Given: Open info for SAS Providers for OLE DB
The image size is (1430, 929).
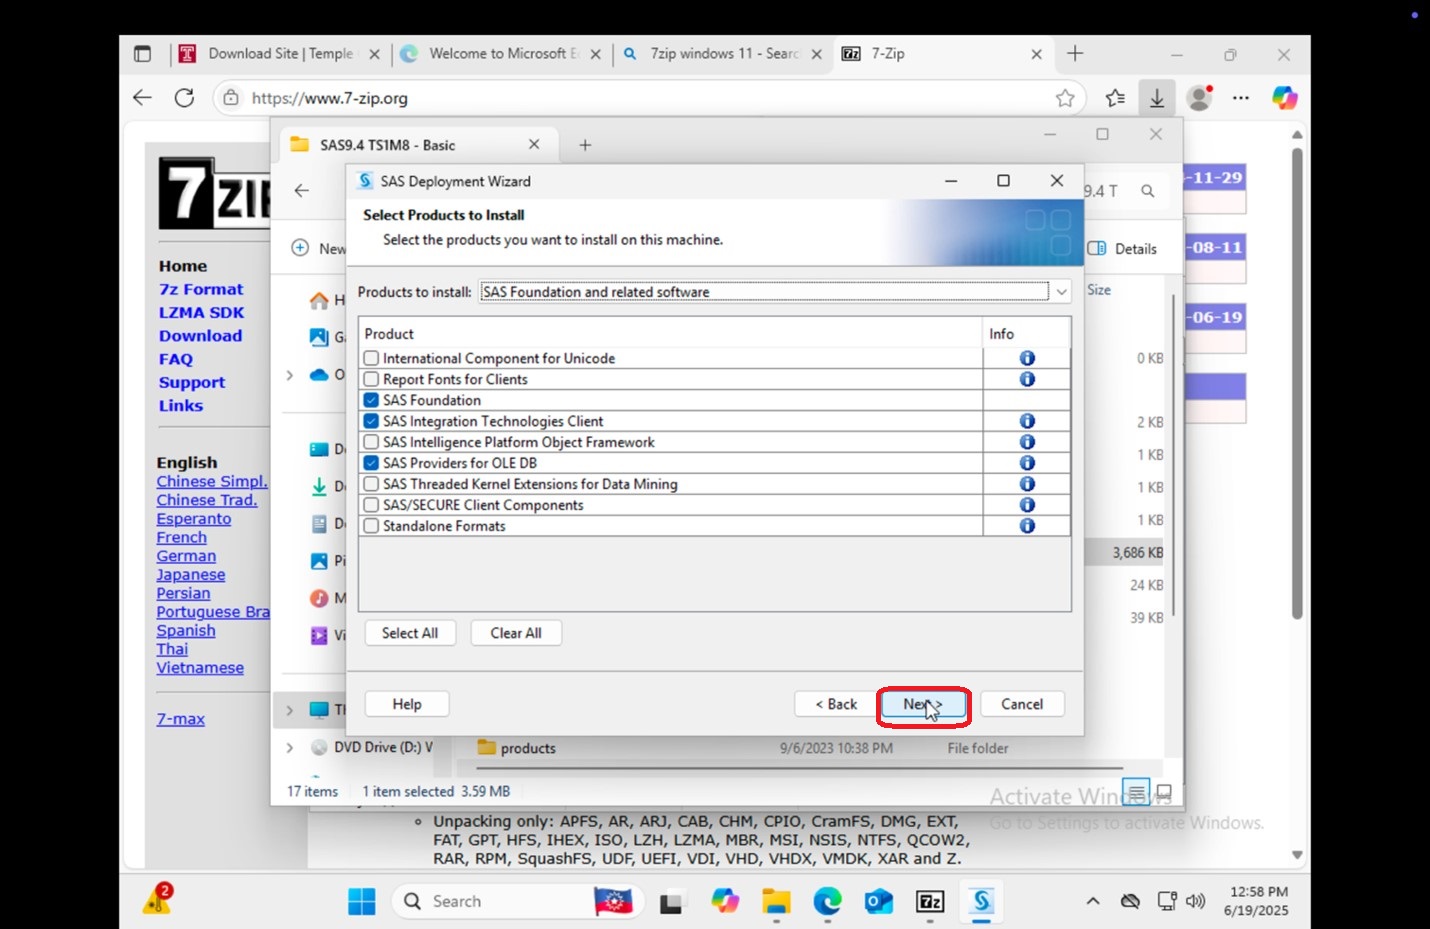Looking at the screenshot, I should (1027, 463).
